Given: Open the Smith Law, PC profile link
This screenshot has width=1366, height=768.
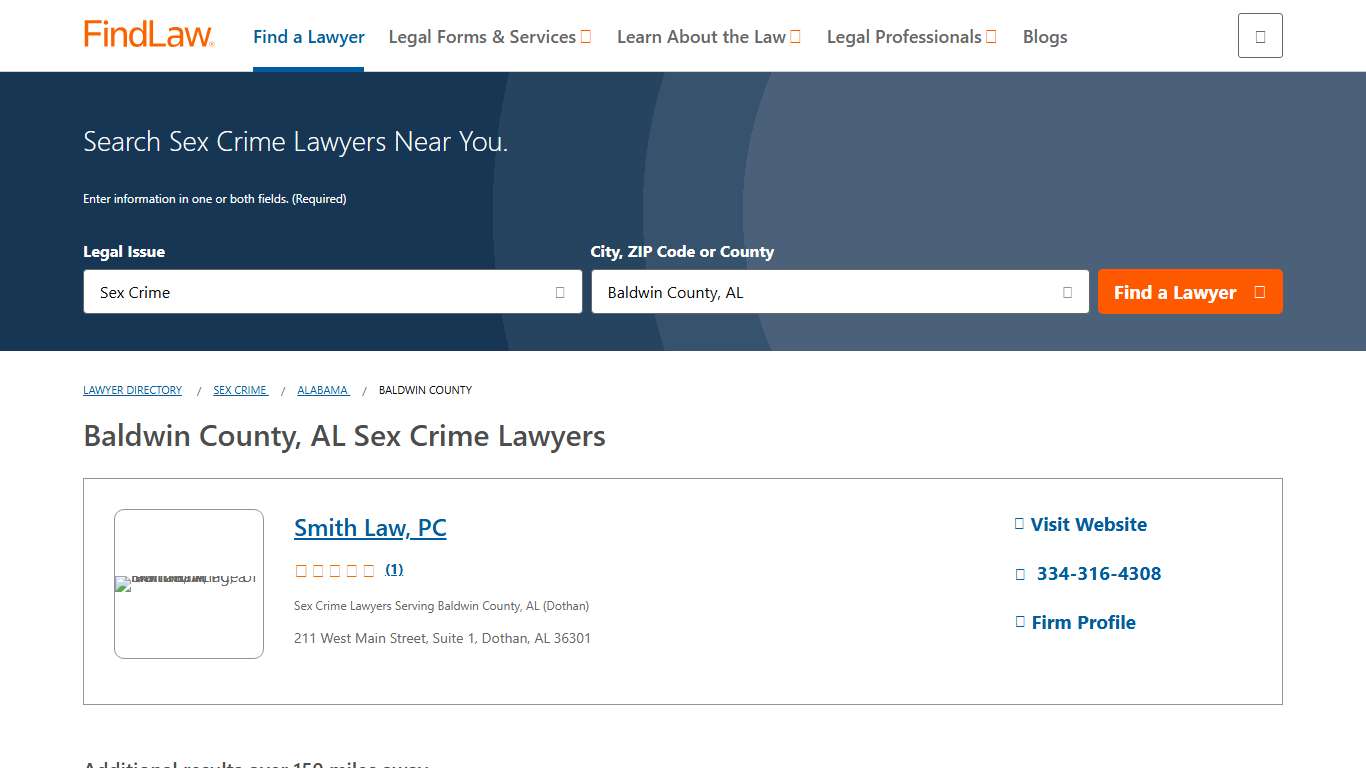Looking at the screenshot, I should click(x=370, y=527).
